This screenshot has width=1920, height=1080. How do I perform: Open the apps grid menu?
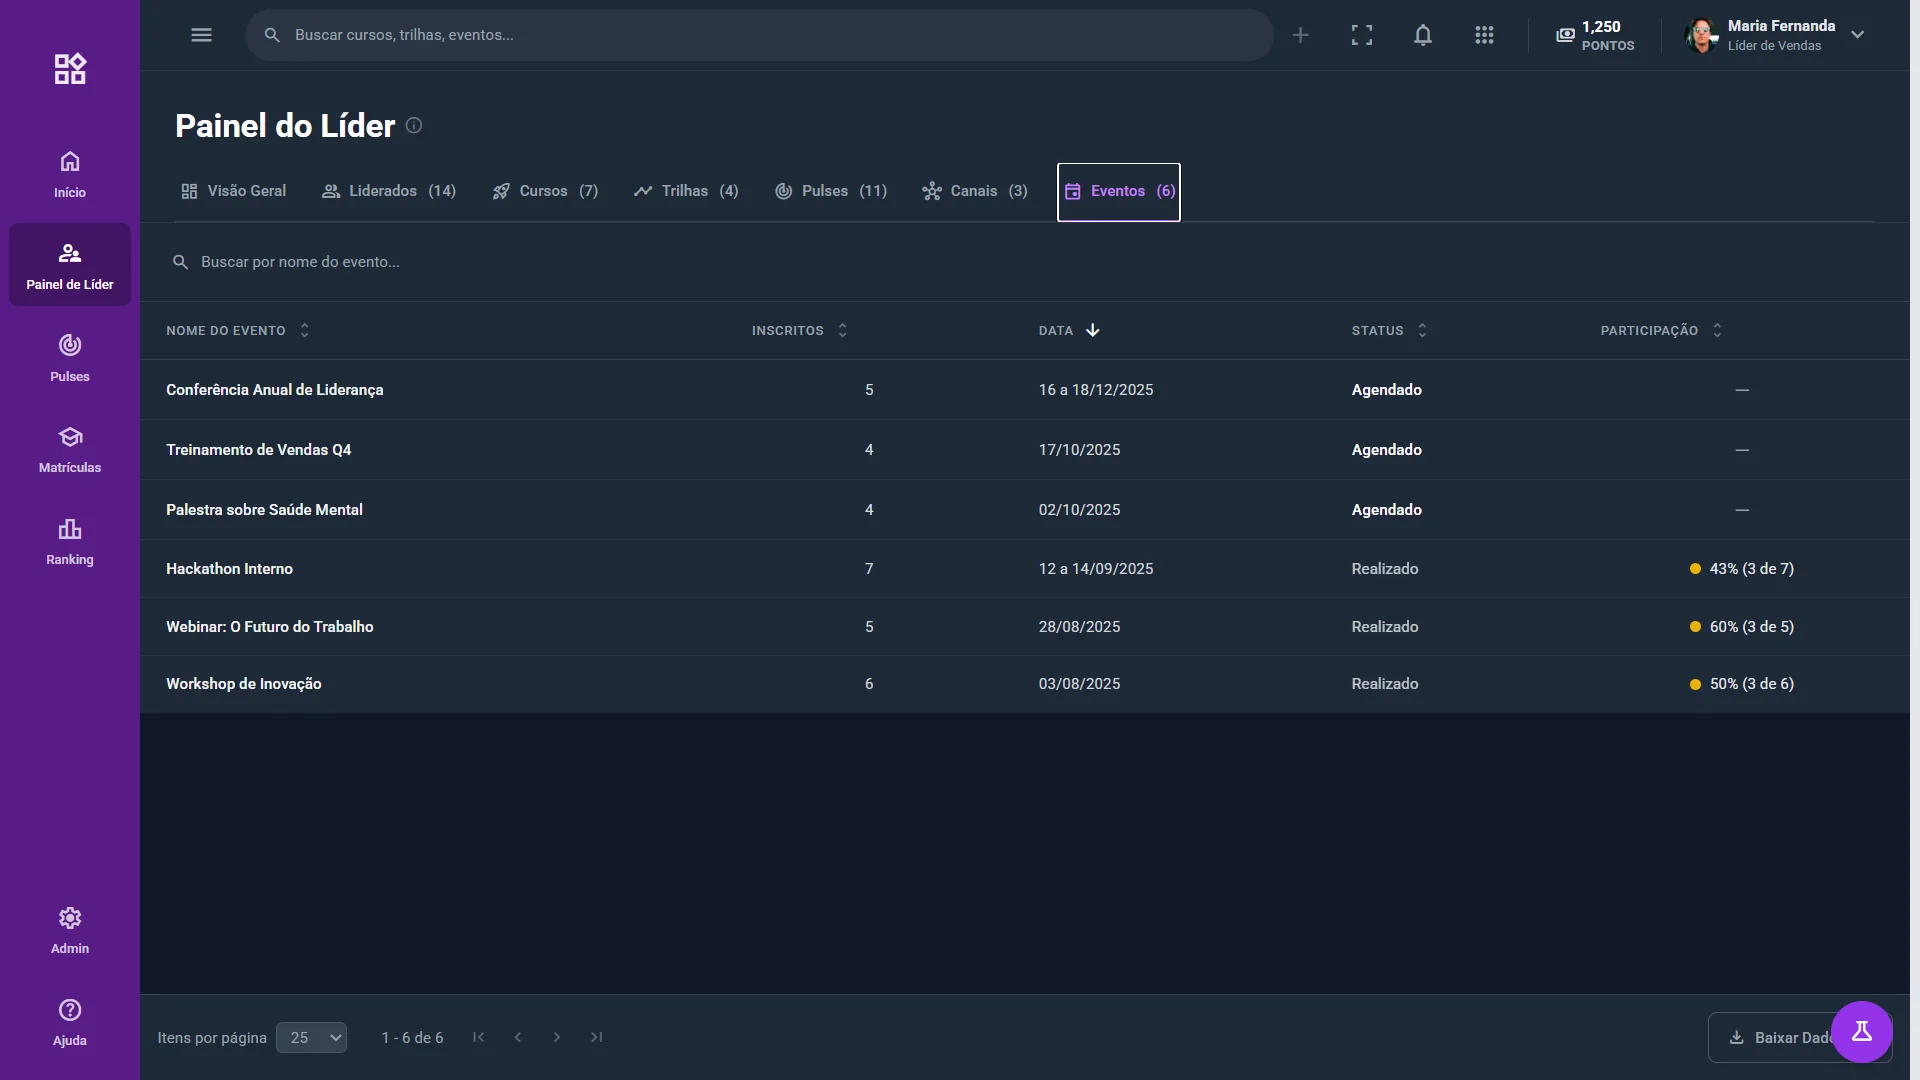coord(1484,35)
